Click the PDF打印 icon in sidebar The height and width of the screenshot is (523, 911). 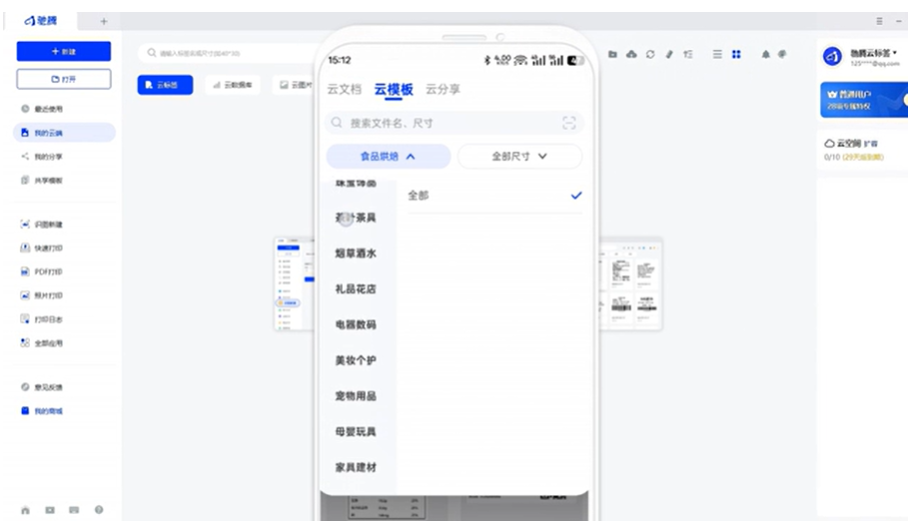25,271
